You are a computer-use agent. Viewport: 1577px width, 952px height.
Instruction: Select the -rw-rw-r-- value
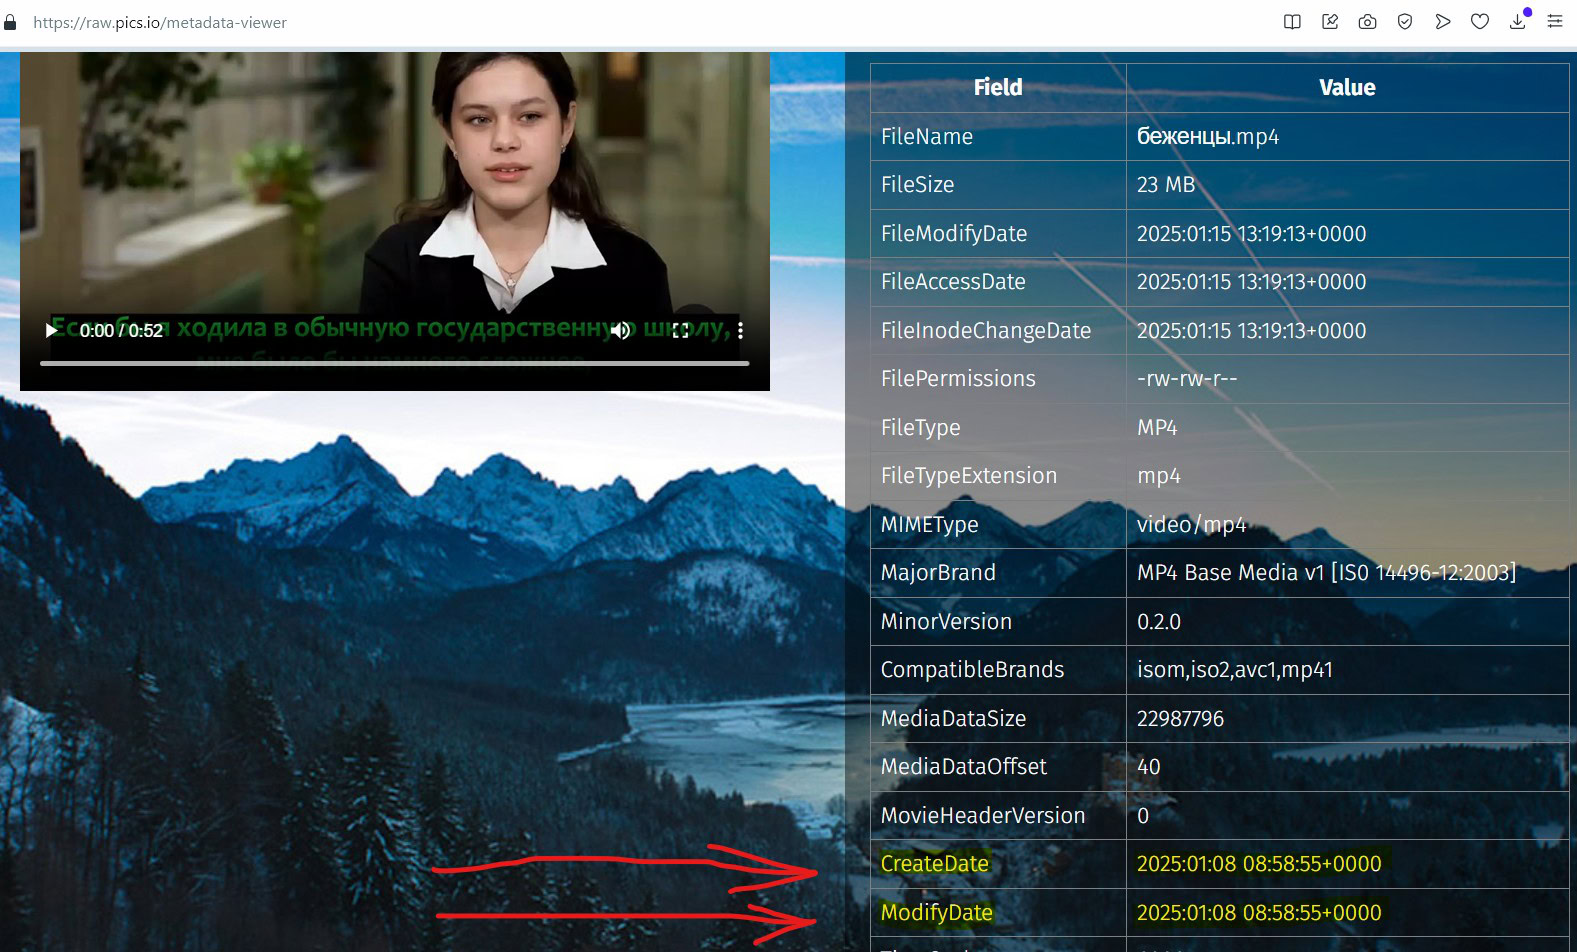click(x=1187, y=379)
